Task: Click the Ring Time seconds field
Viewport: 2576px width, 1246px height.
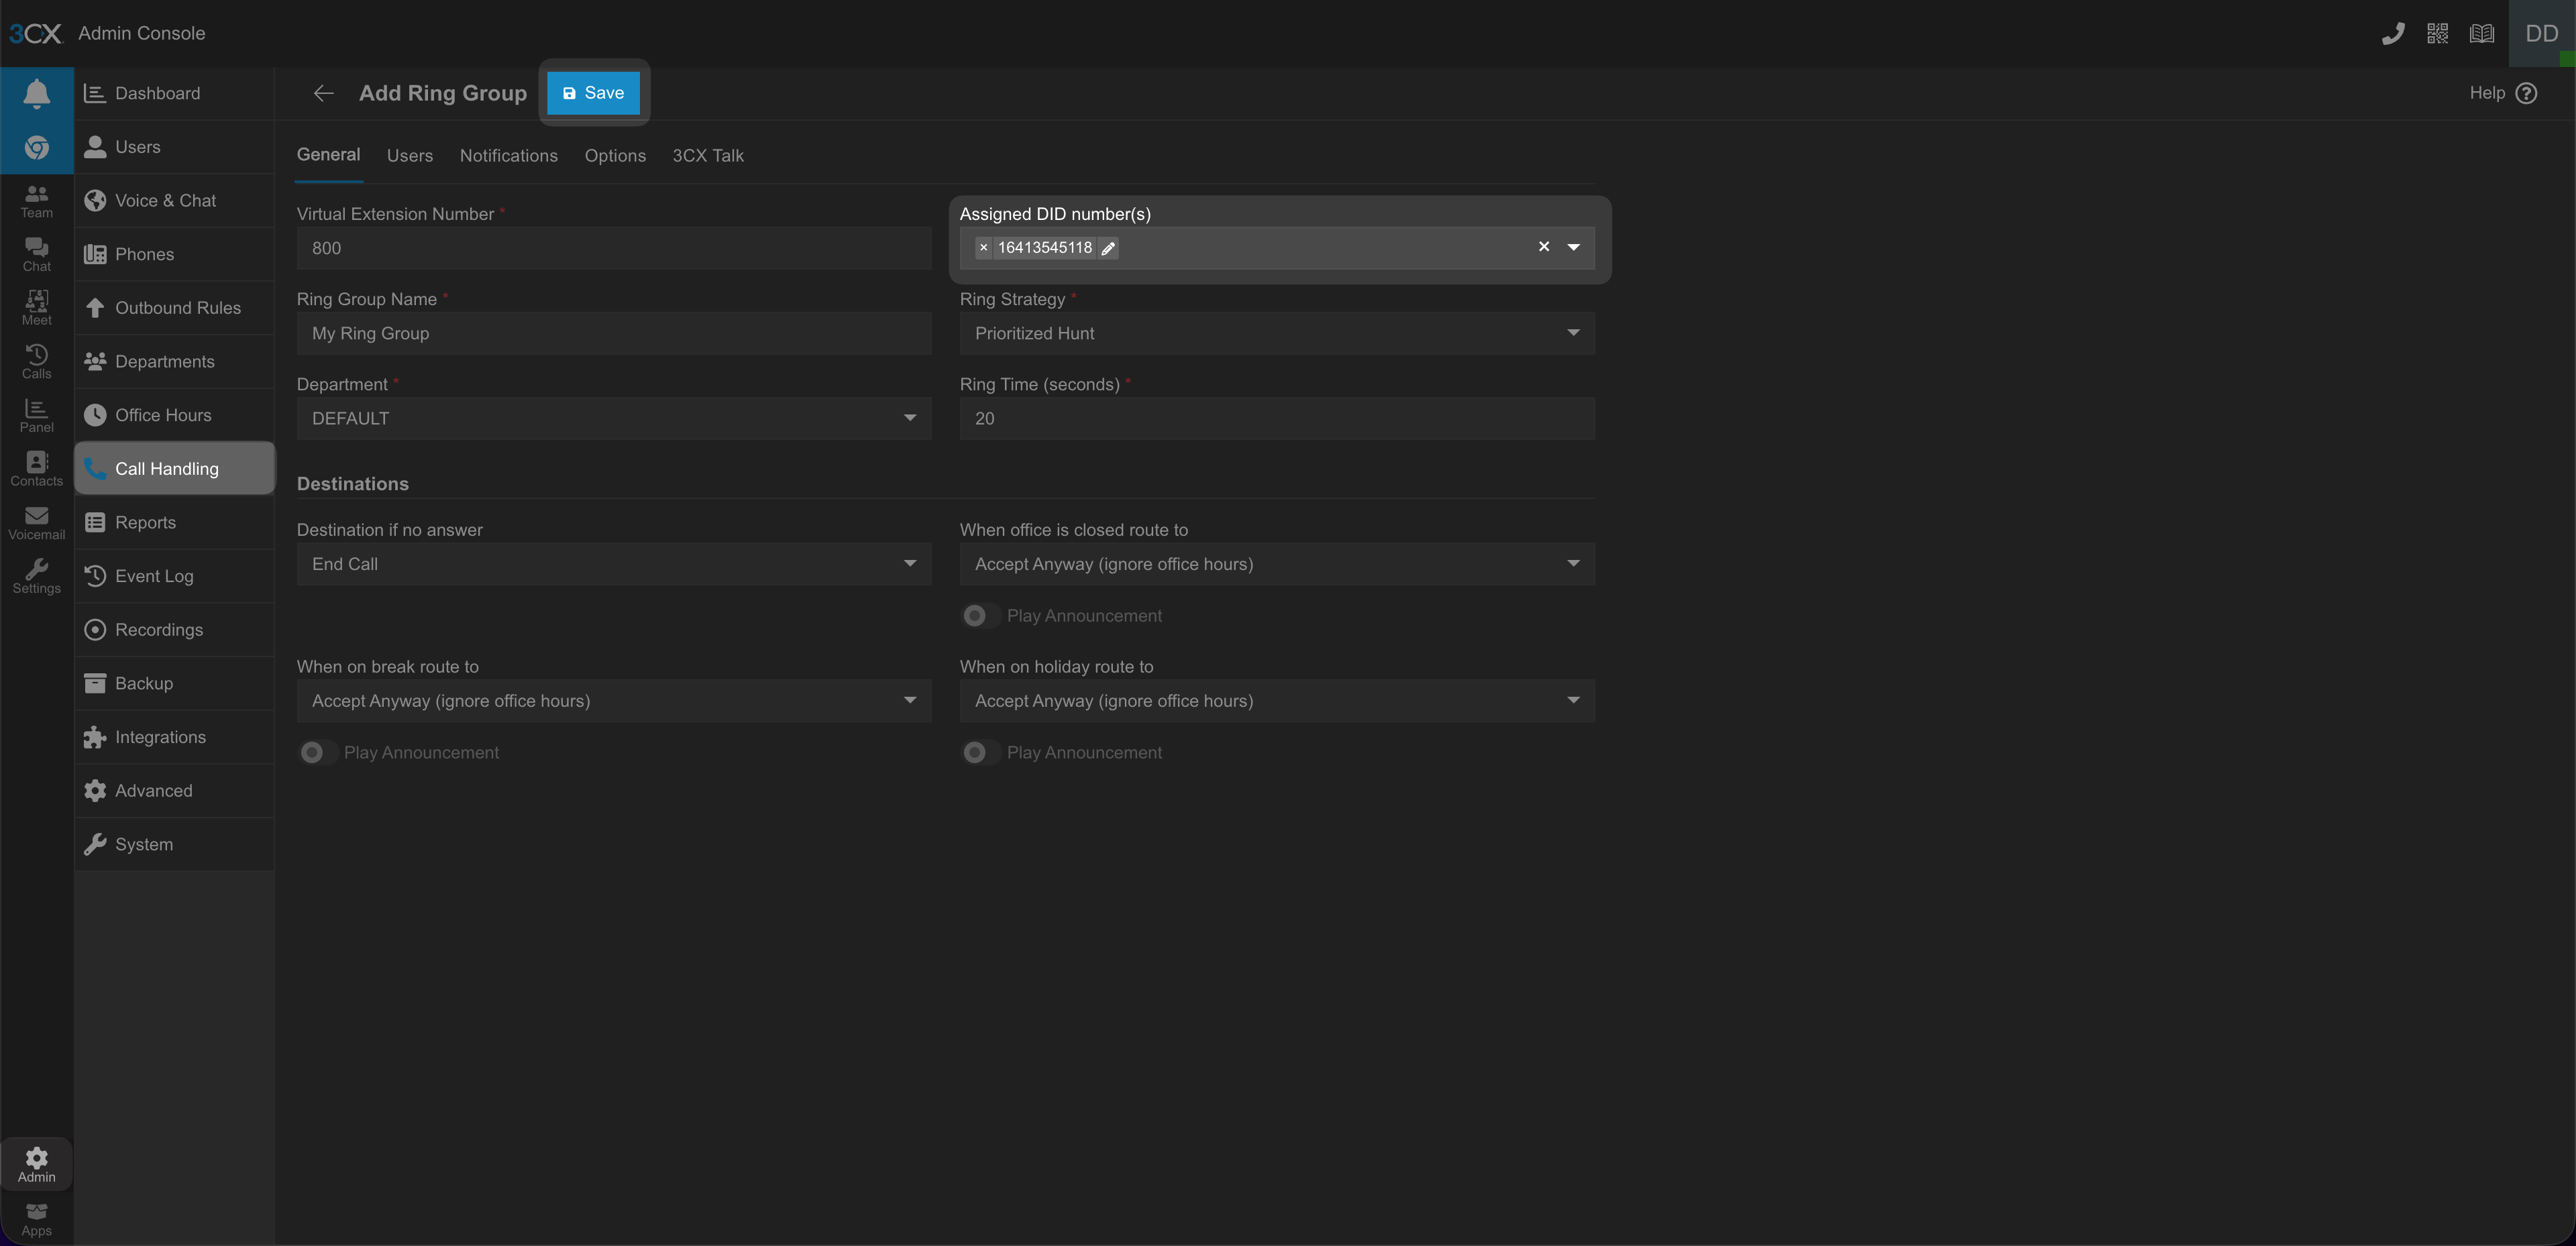Action: click(x=1276, y=419)
